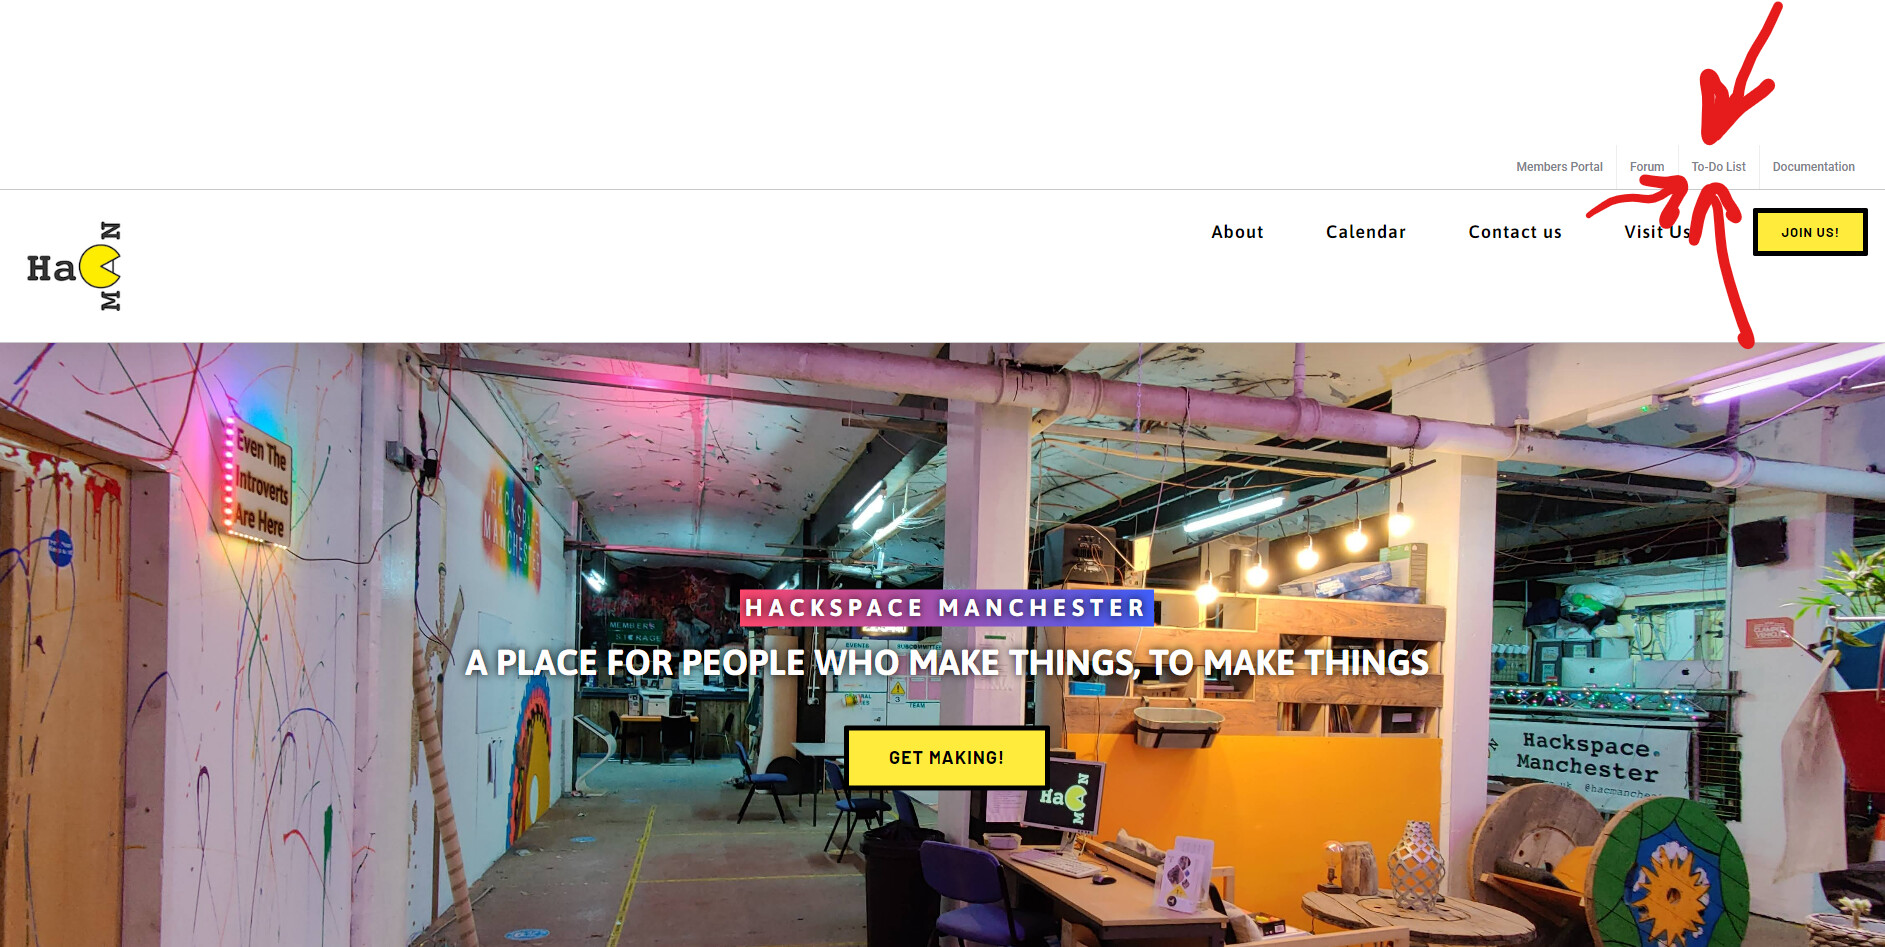The width and height of the screenshot is (1885, 947).
Task: Click the GET MAKING! button
Action: [946, 758]
